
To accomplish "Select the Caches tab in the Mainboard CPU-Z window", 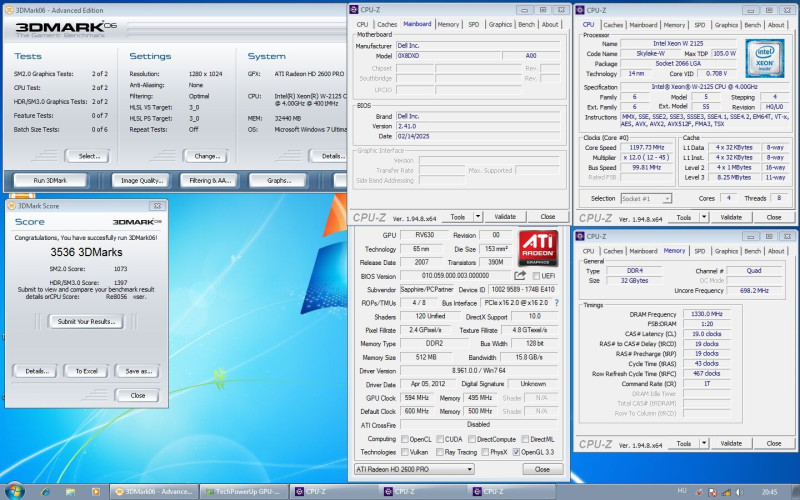I will tap(387, 24).
